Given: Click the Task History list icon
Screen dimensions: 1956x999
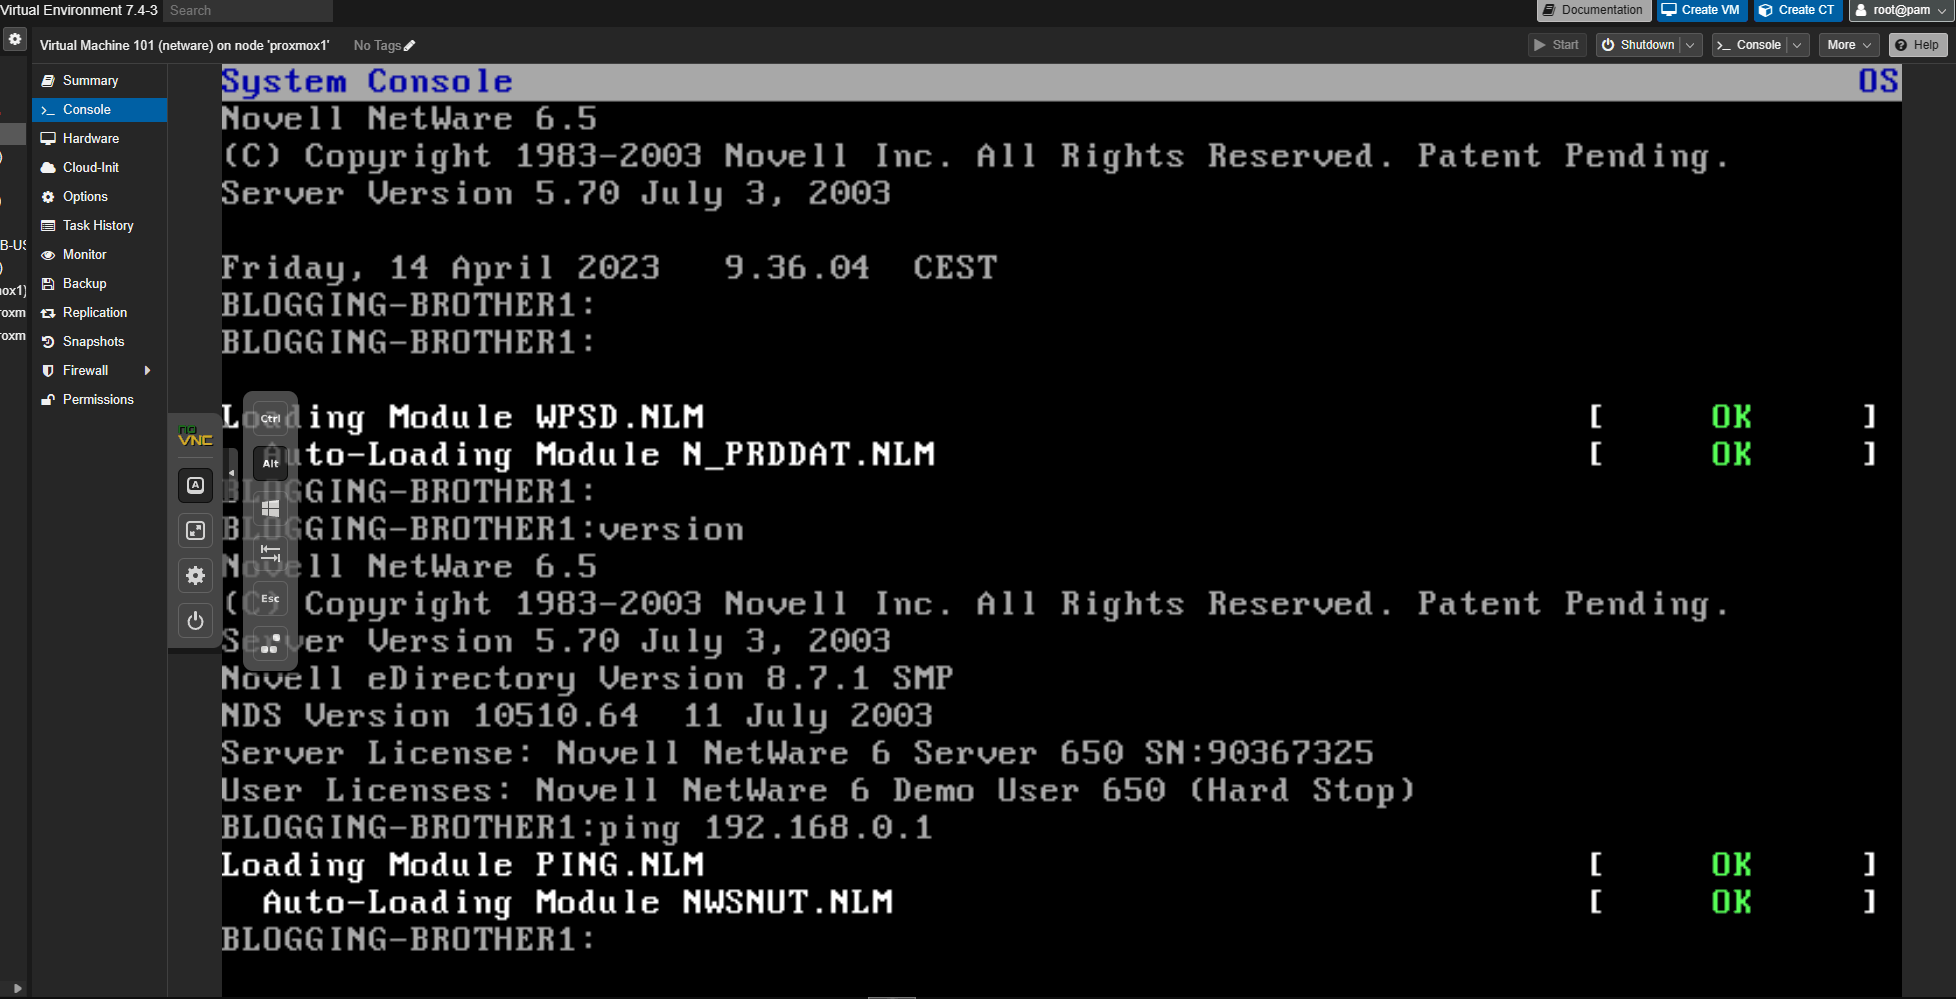Looking at the screenshot, I should click(x=48, y=226).
